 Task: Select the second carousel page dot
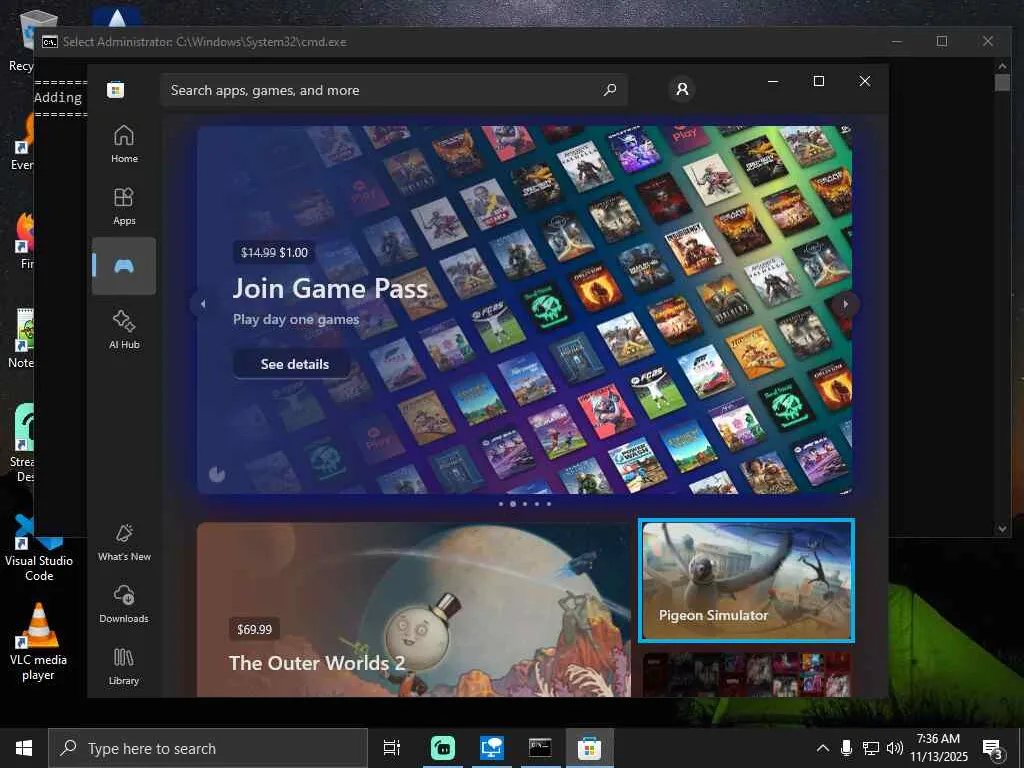(x=513, y=504)
